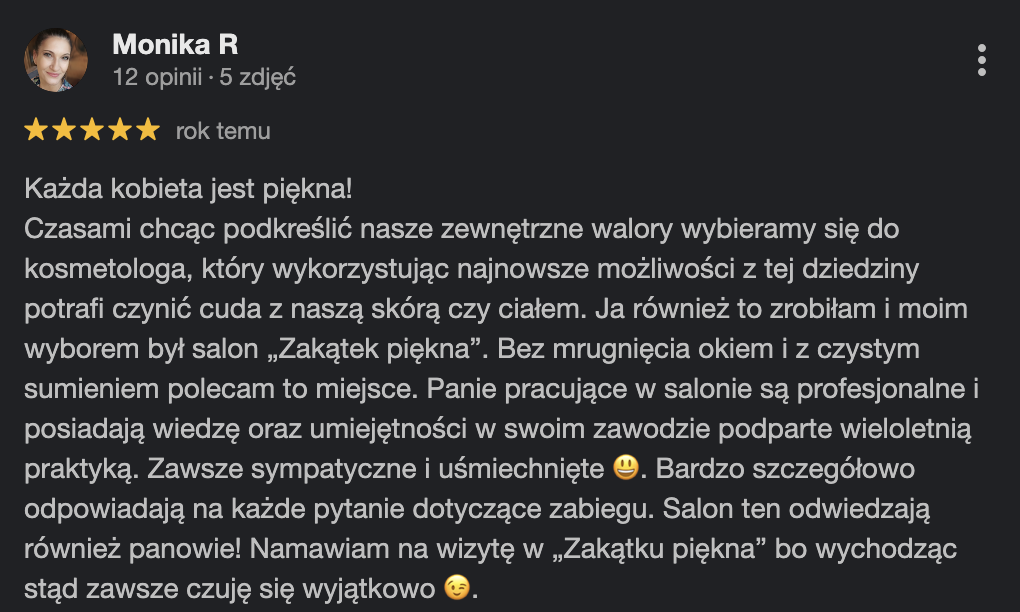Open the Monika R reviewer profile name
The image size is (1020, 612).
pos(175,45)
